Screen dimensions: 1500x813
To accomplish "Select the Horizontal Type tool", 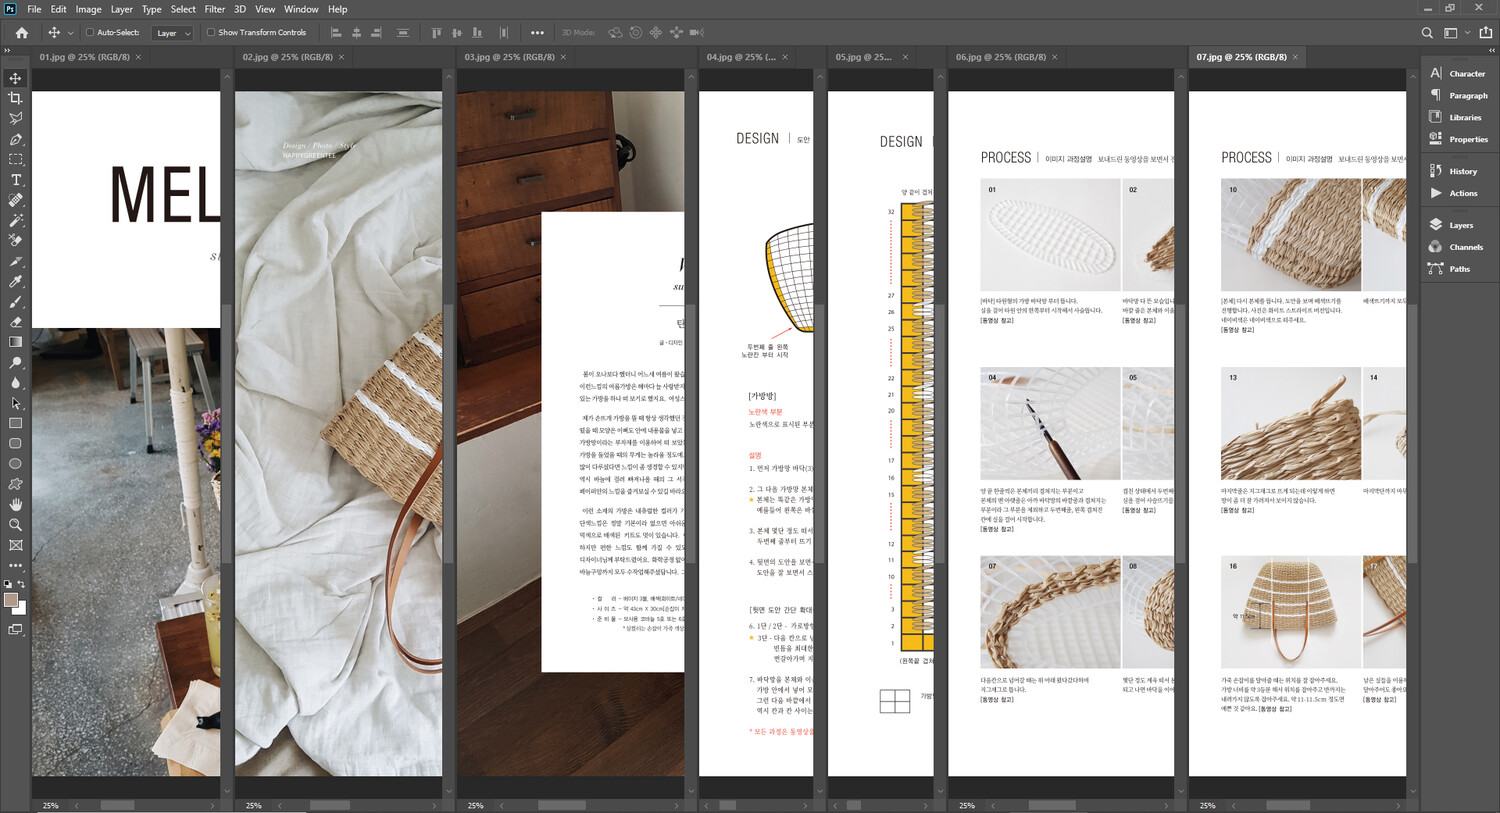I will (x=15, y=180).
